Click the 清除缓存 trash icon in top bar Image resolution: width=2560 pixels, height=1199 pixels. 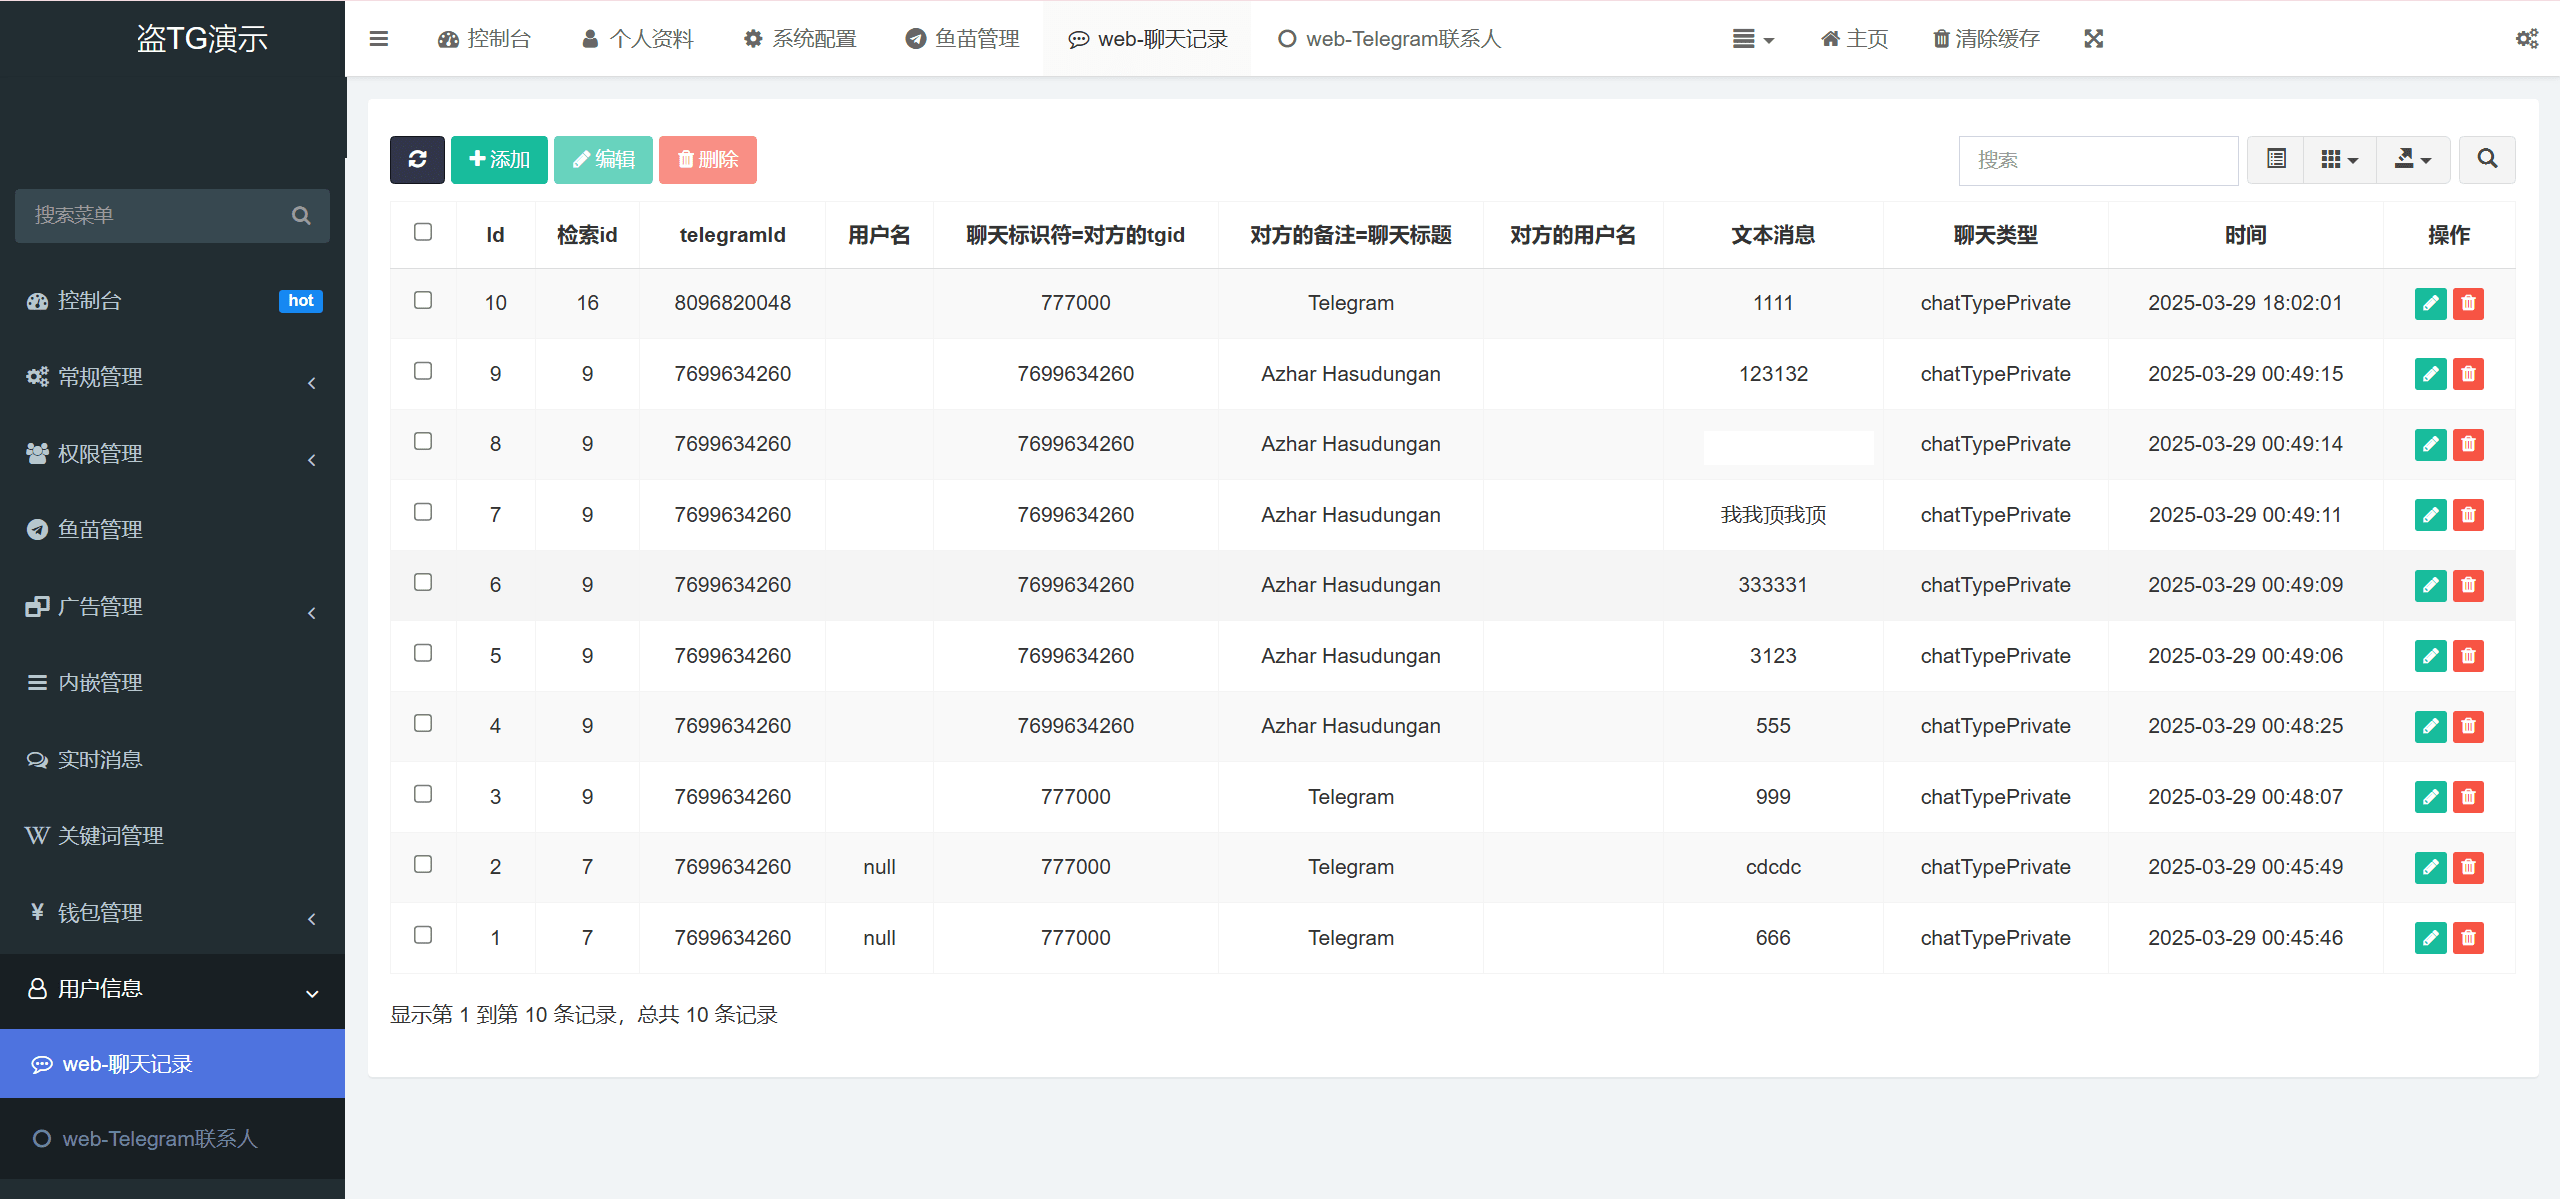[x=1938, y=38]
